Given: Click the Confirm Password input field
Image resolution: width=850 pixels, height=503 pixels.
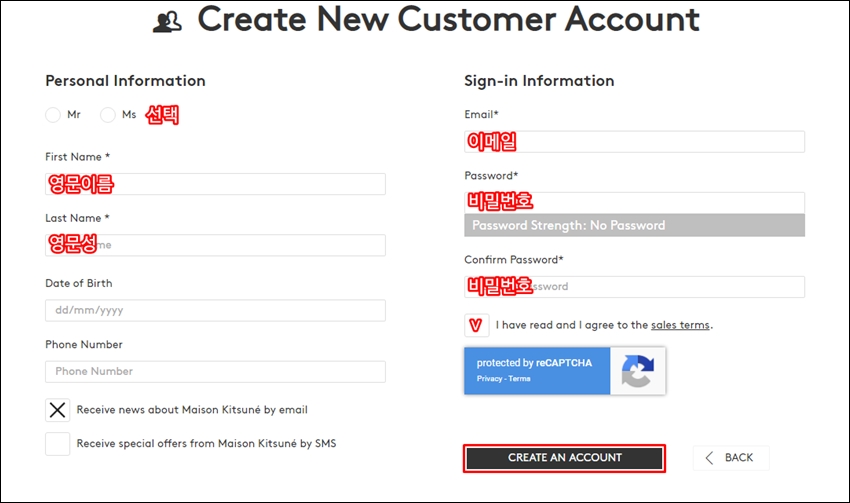Looking at the screenshot, I should 634,287.
